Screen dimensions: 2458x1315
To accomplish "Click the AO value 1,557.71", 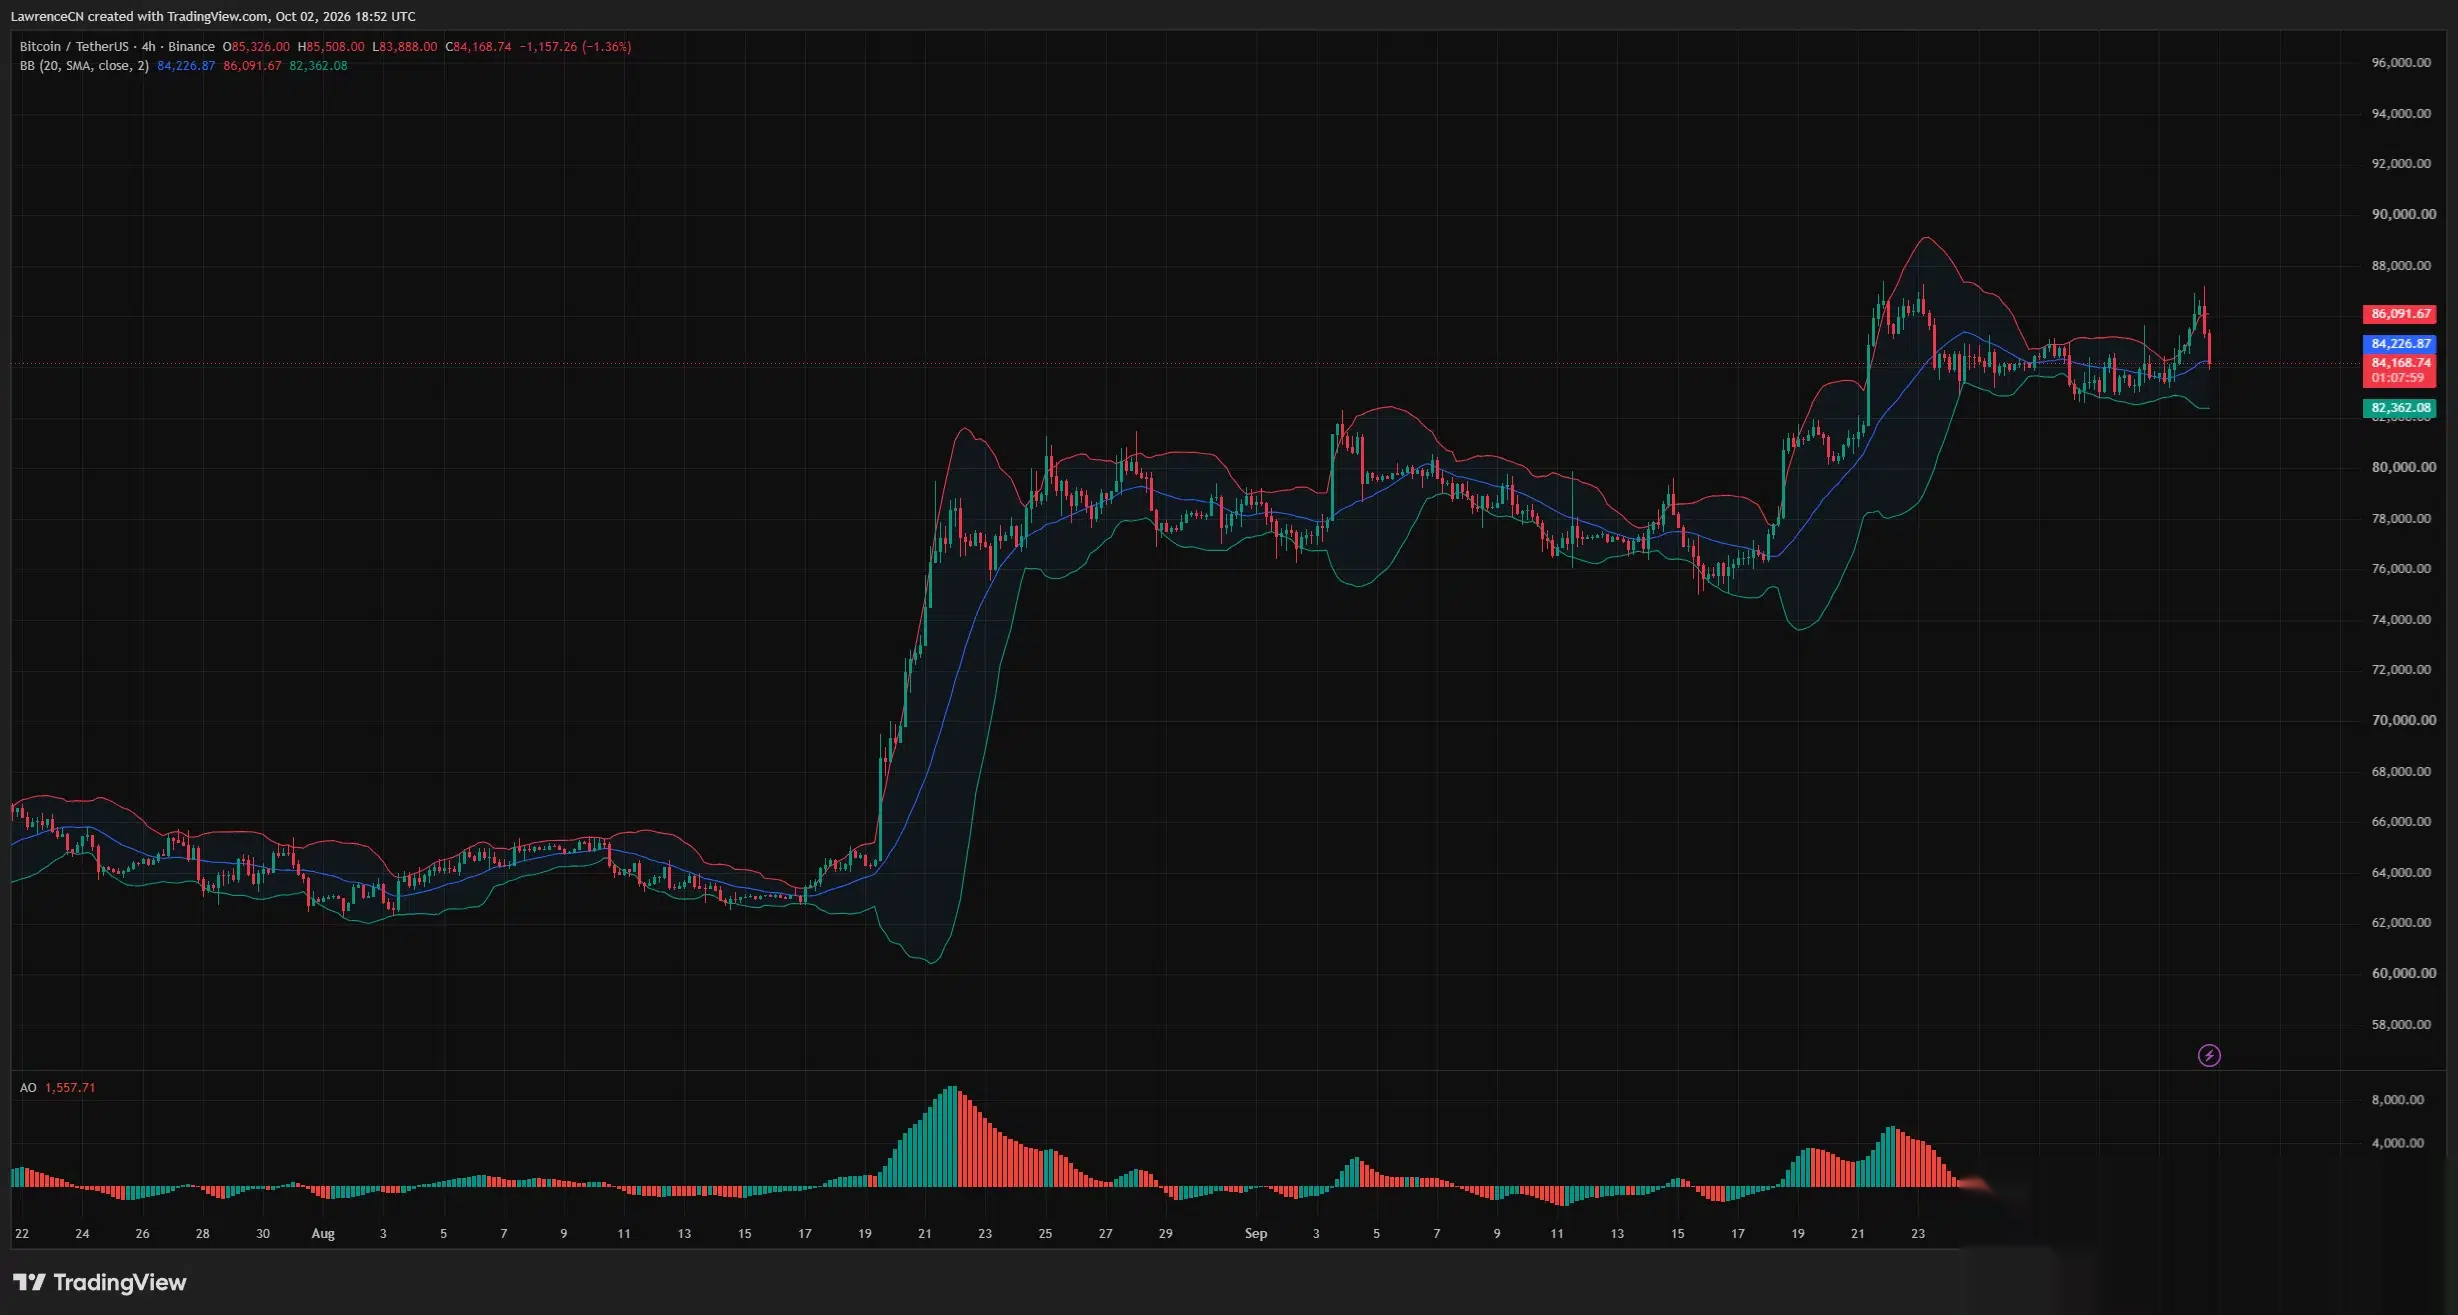I will pyautogui.click(x=70, y=1087).
